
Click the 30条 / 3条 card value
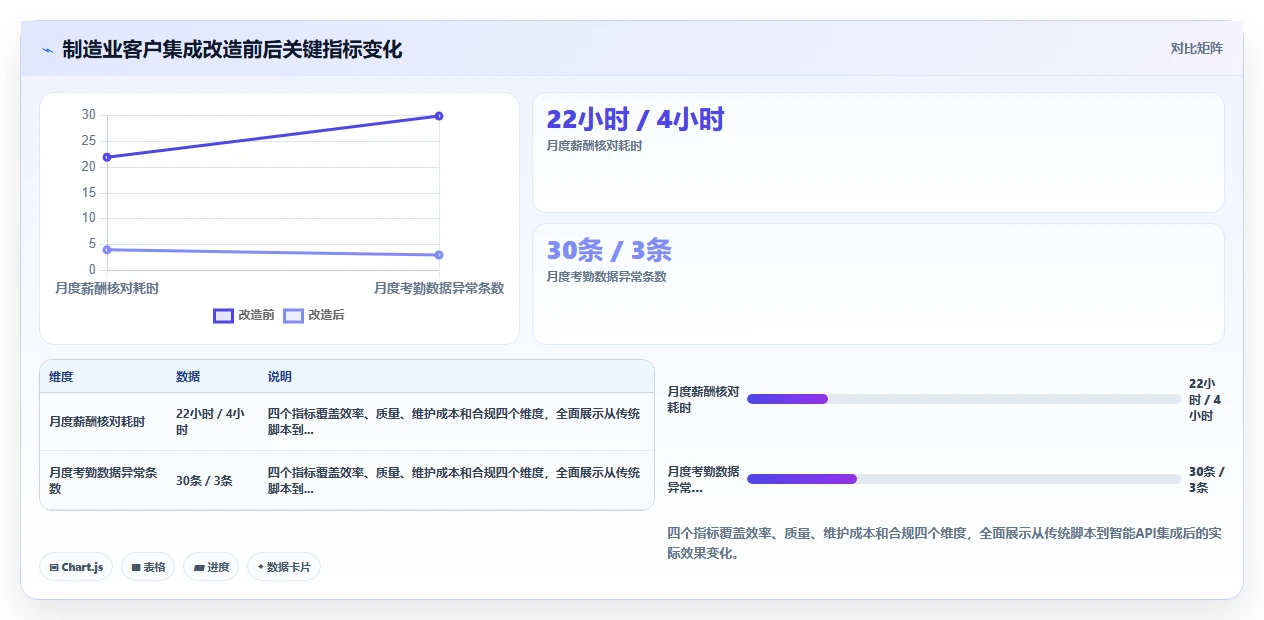(x=609, y=250)
